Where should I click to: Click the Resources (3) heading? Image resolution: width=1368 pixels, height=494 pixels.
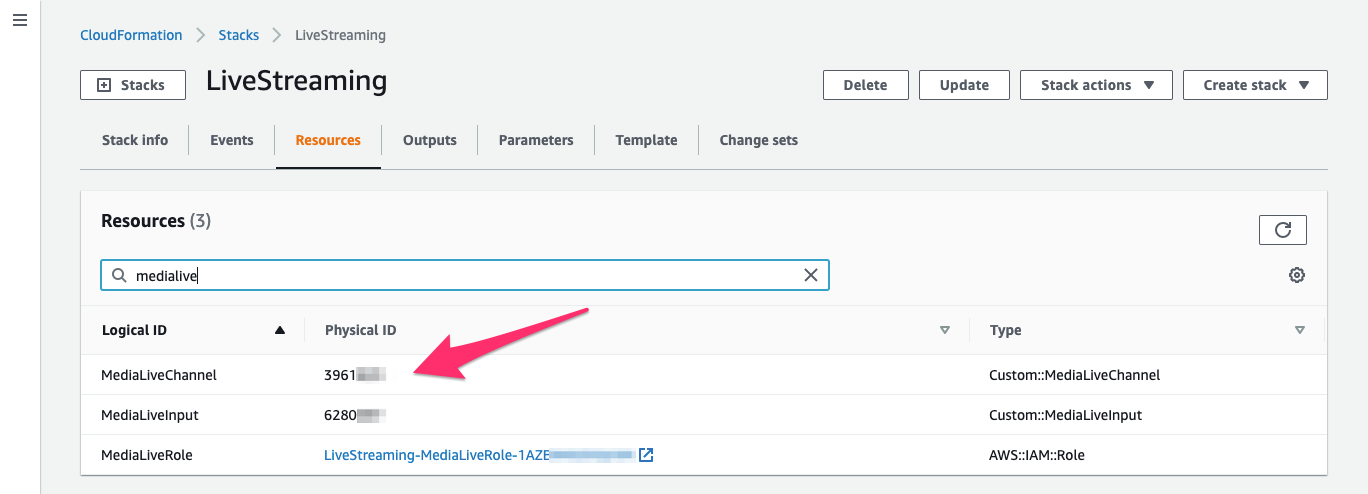click(156, 221)
